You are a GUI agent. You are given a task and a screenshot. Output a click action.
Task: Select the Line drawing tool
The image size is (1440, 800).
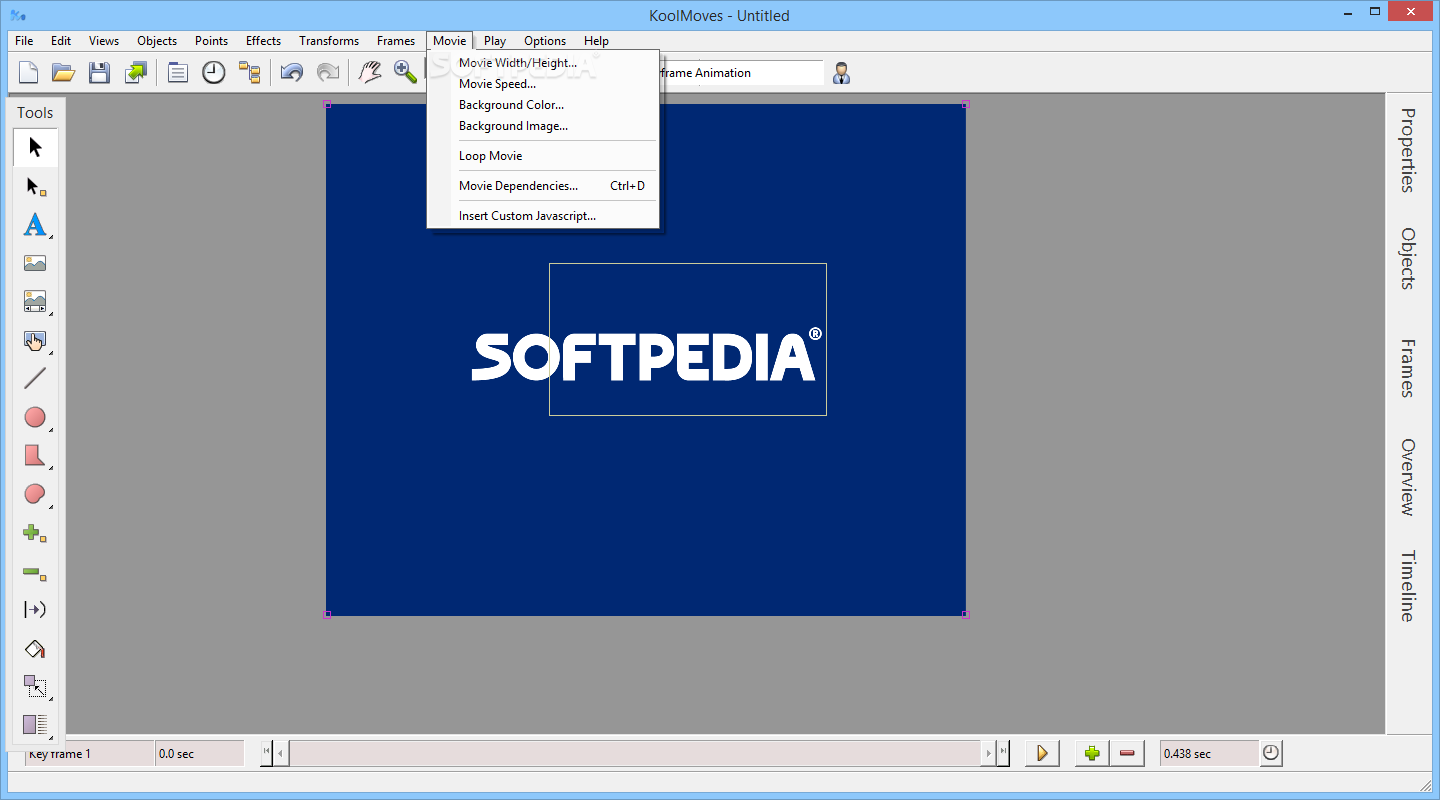[x=35, y=379]
